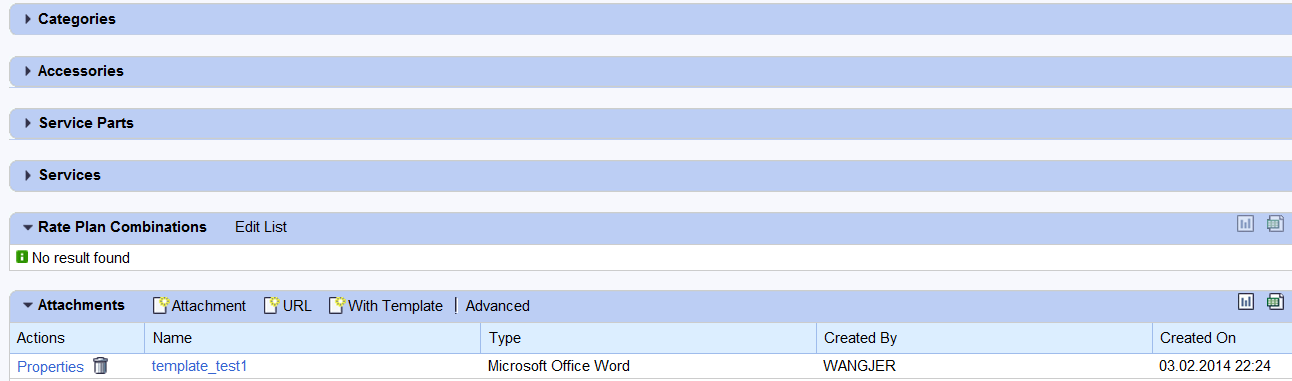Open chart view in Attachments header
The width and height of the screenshot is (1292, 381).
pos(1246,301)
